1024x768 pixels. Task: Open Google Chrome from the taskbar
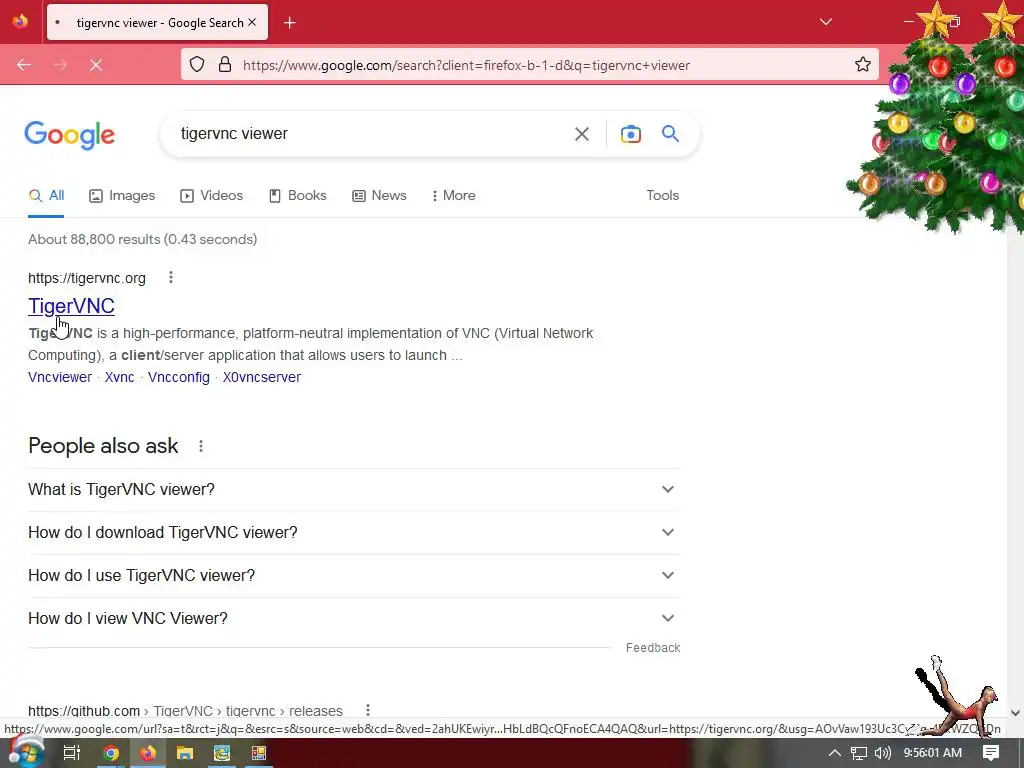pyautogui.click(x=111, y=753)
